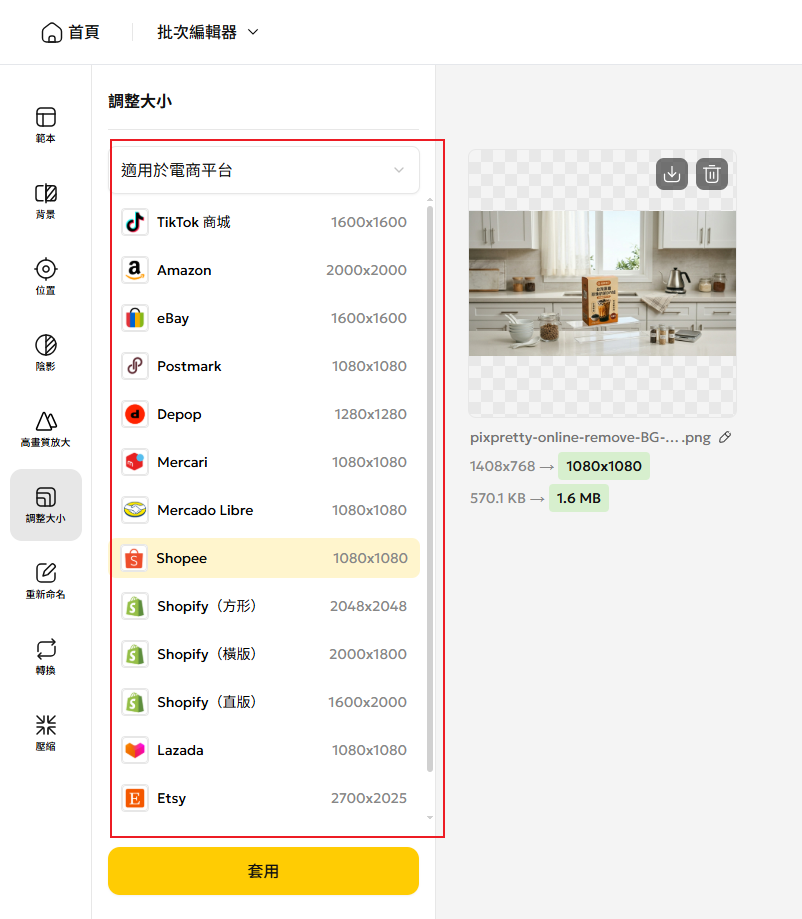Click the 1.6 MB output file size badge

579,498
